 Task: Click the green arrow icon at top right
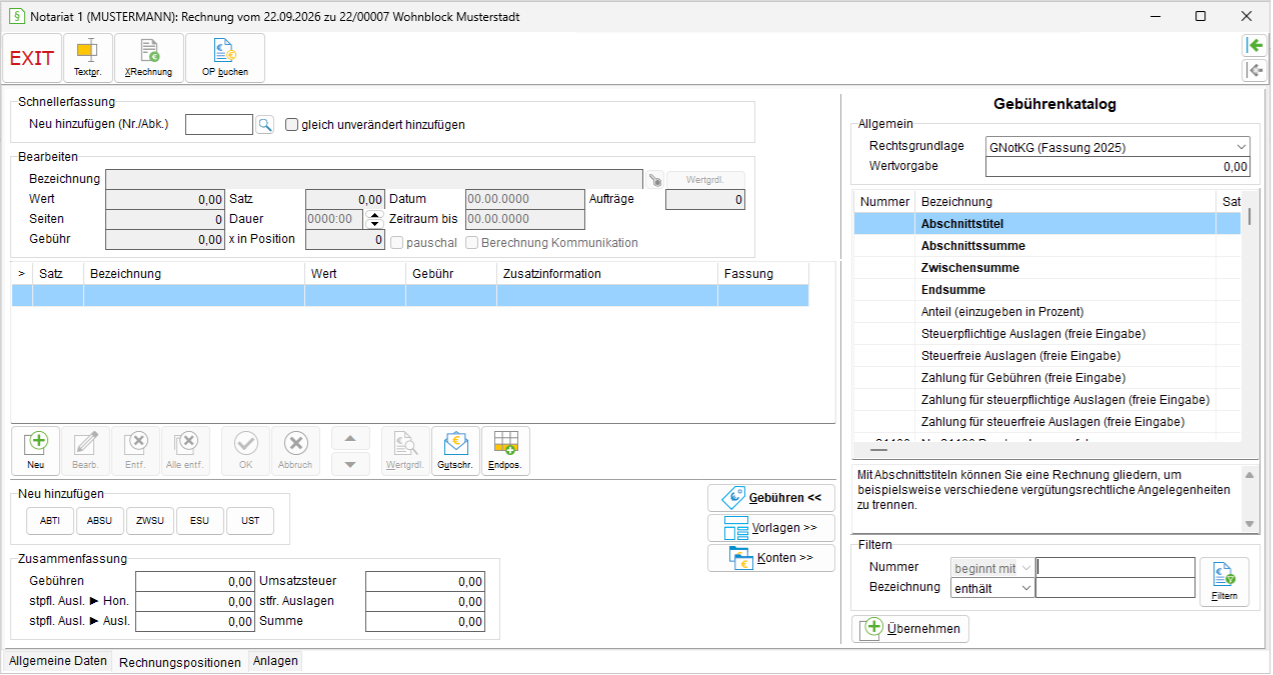pos(1254,45)
